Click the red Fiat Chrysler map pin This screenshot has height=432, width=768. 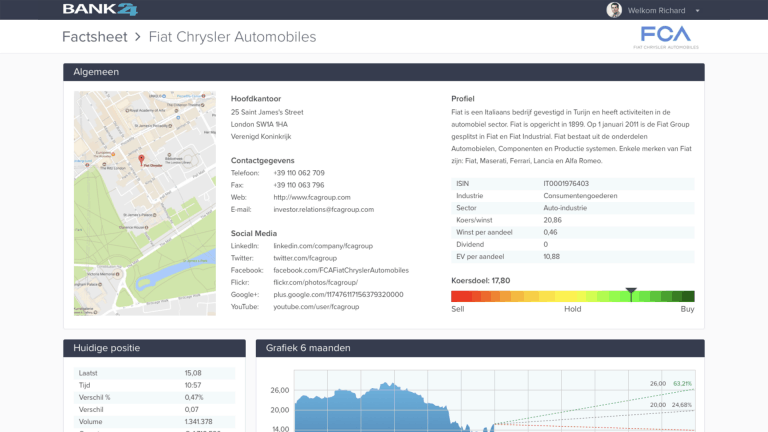[141, 160]
